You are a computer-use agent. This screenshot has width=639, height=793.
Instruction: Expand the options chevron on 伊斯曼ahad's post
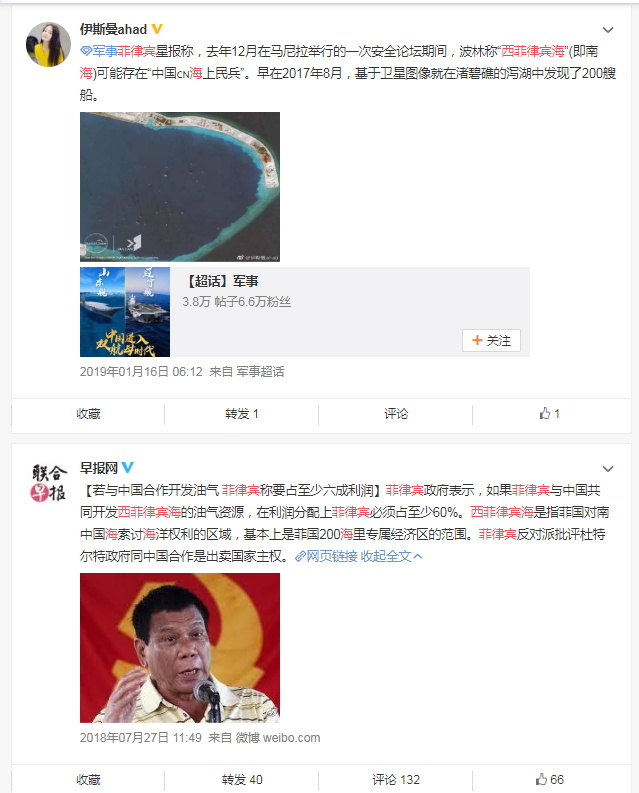[608, 30]
